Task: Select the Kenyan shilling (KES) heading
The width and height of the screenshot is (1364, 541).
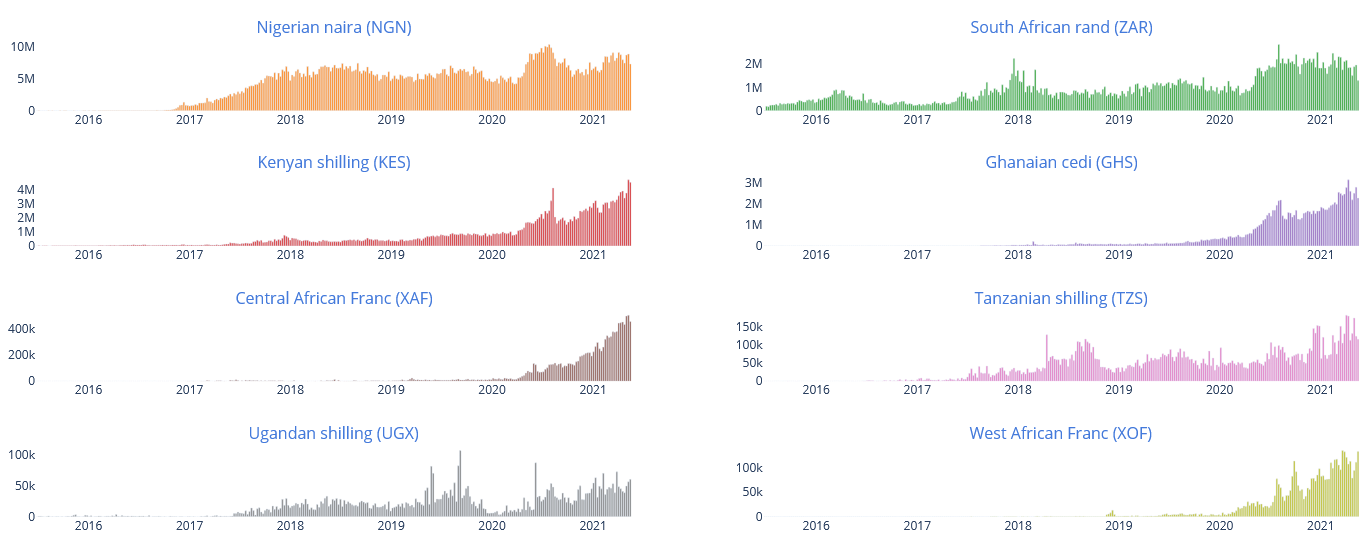Action: 334,162
